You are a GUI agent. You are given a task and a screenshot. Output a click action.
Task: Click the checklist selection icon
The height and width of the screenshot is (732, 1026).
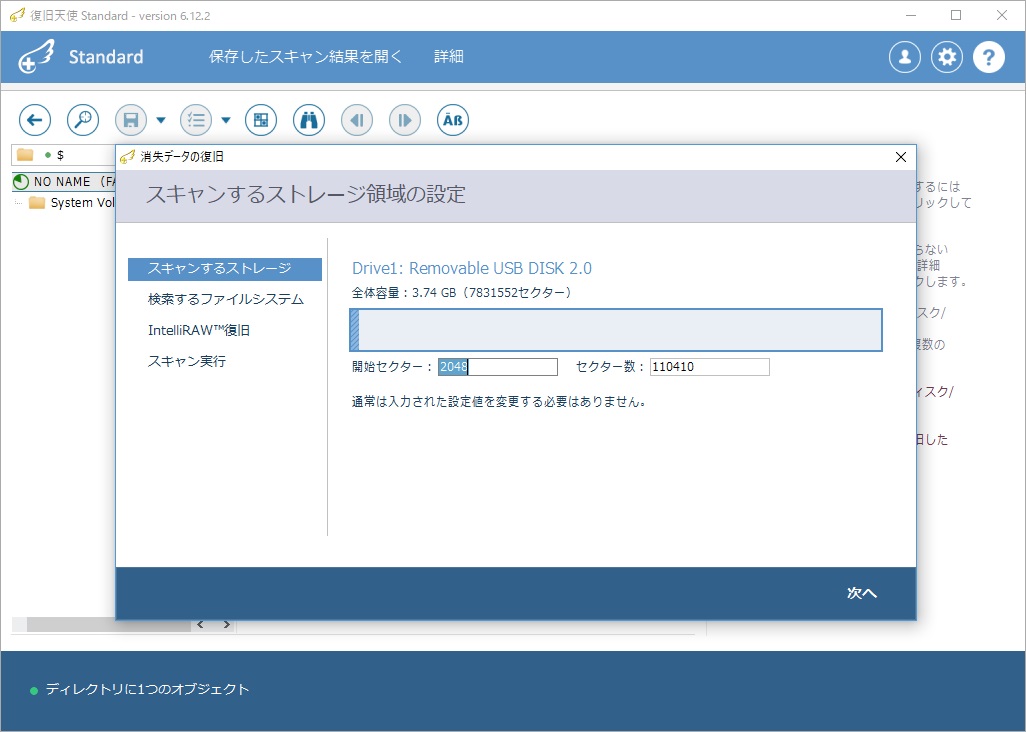coord(196,120)
